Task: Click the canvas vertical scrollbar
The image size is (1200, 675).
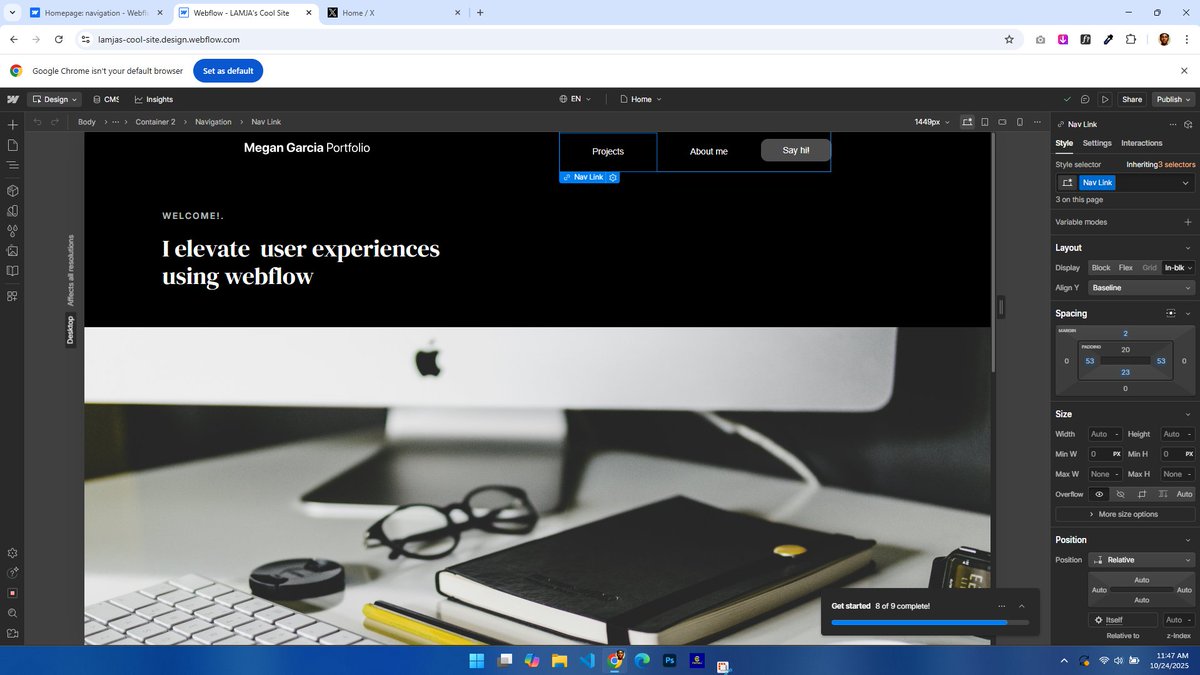Action: 993,253
